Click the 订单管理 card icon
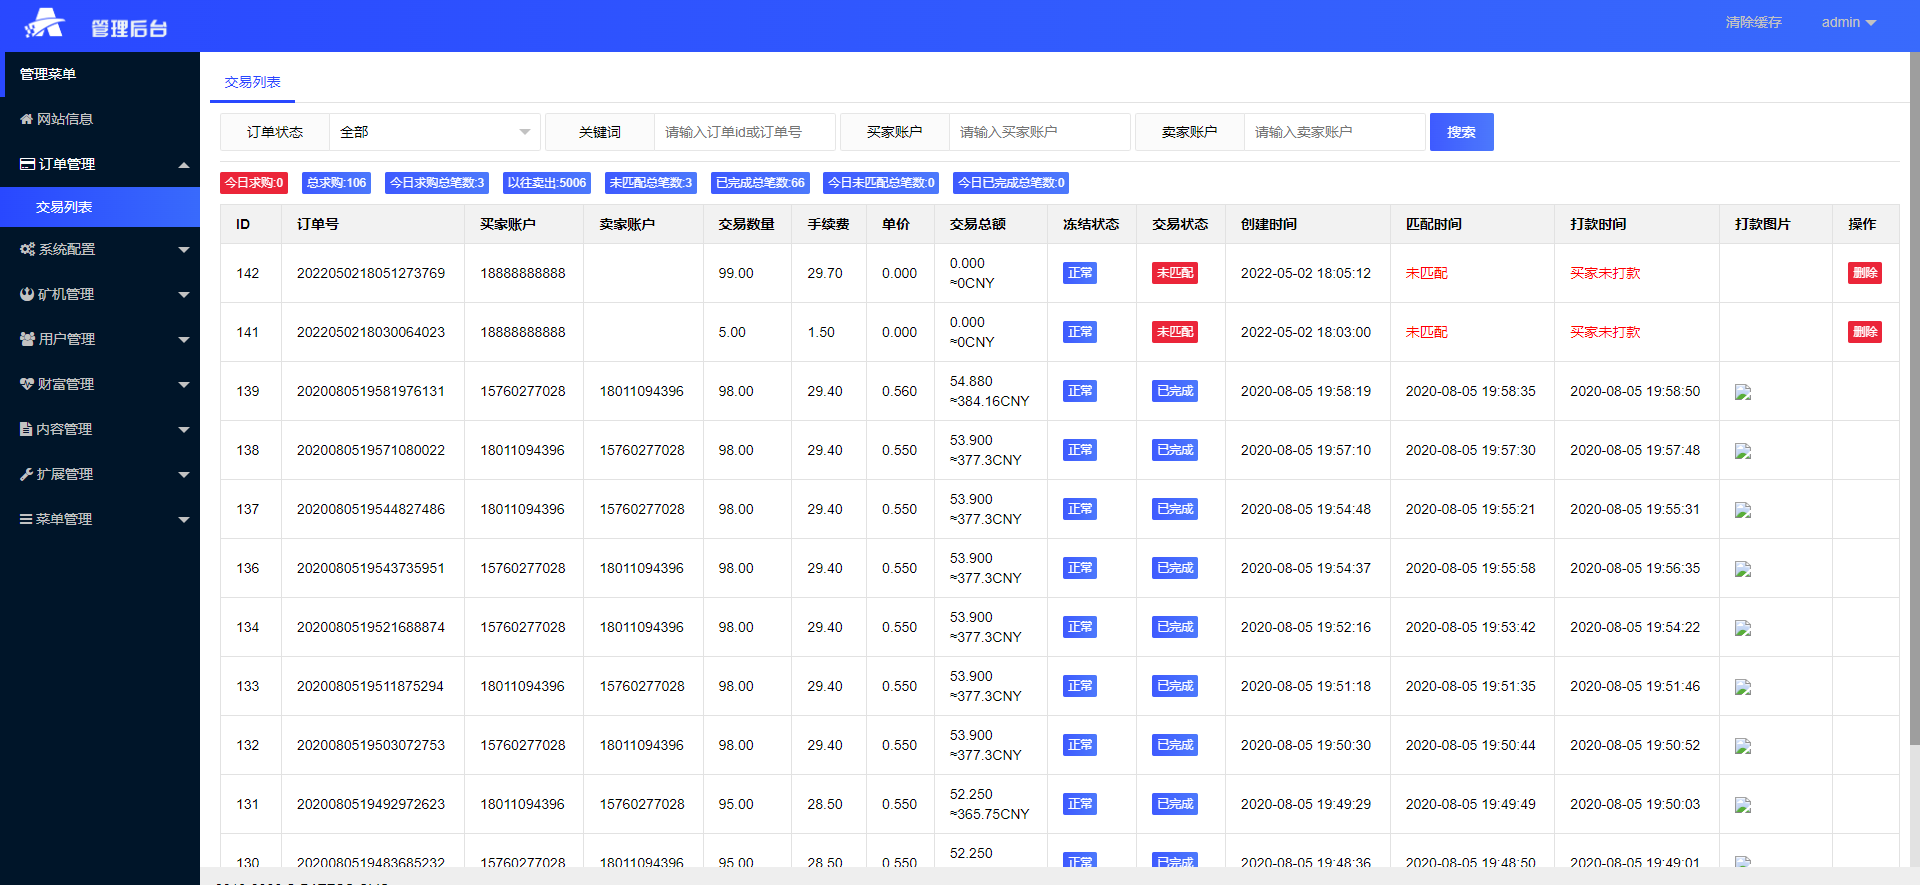 27,164
